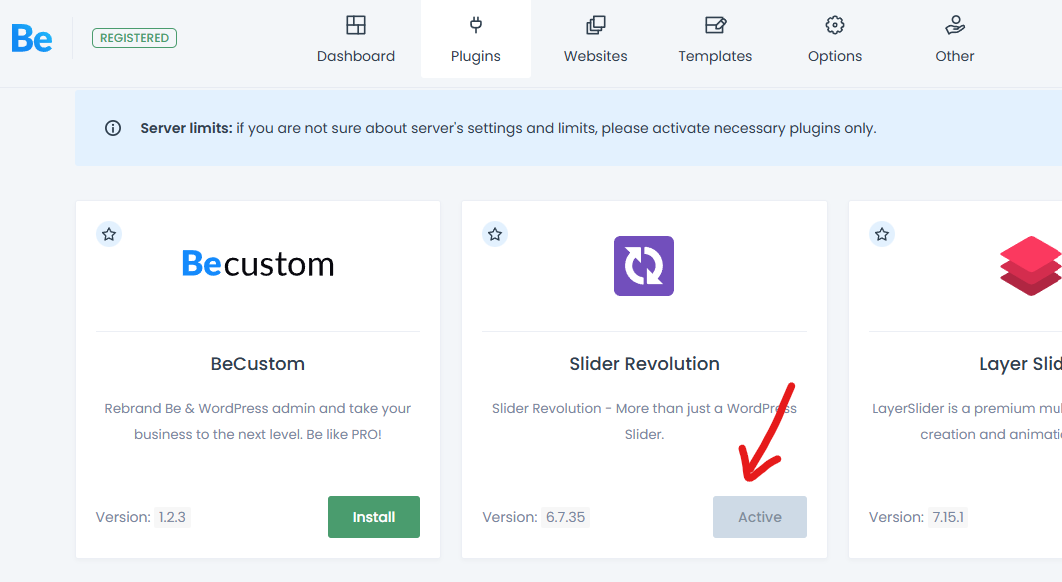
Task: Click the Layer Slider red layers logo
Action: tap(1031, 266)
